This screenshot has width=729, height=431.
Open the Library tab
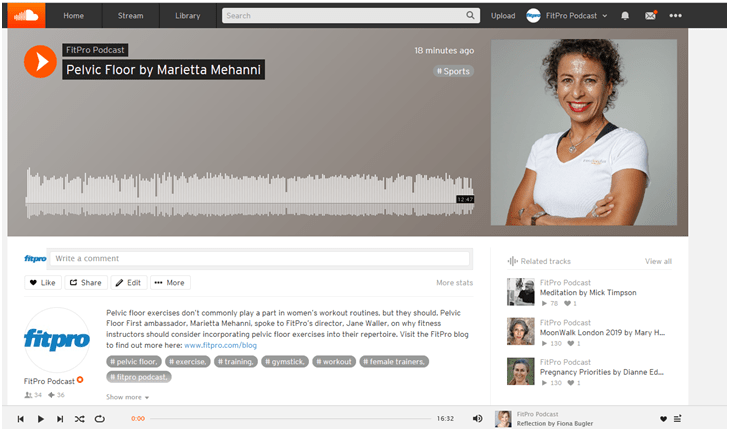[187, 15]
